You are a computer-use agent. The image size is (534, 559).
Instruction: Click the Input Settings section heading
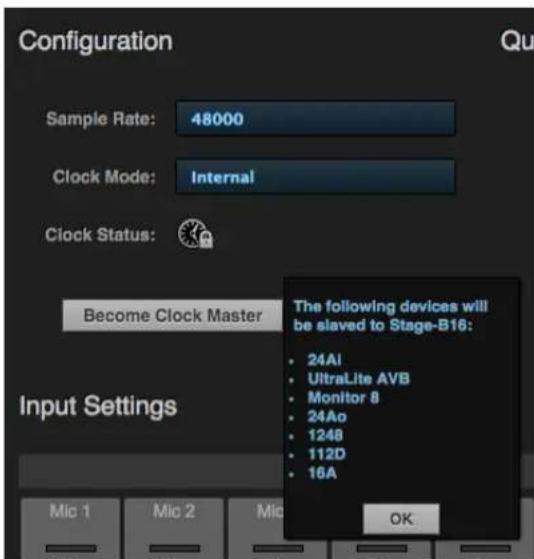[98, 406]
